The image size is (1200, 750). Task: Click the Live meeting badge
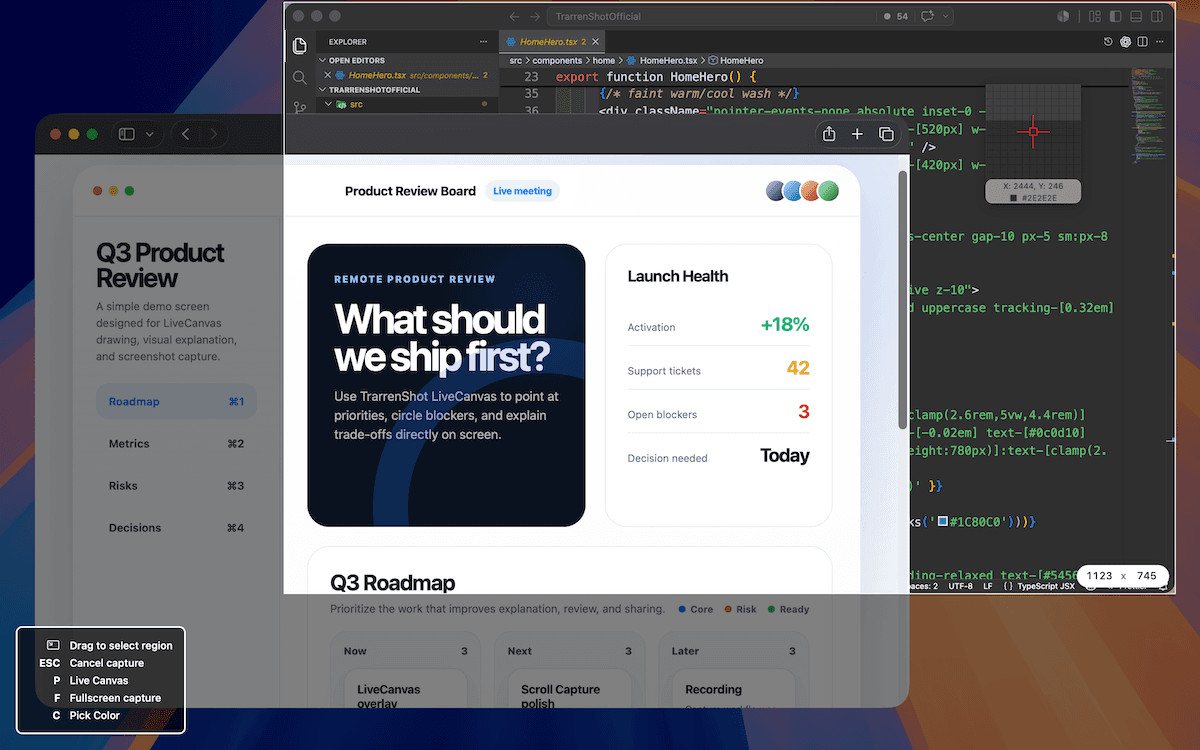pyautogui.click(x=522, y=191)
